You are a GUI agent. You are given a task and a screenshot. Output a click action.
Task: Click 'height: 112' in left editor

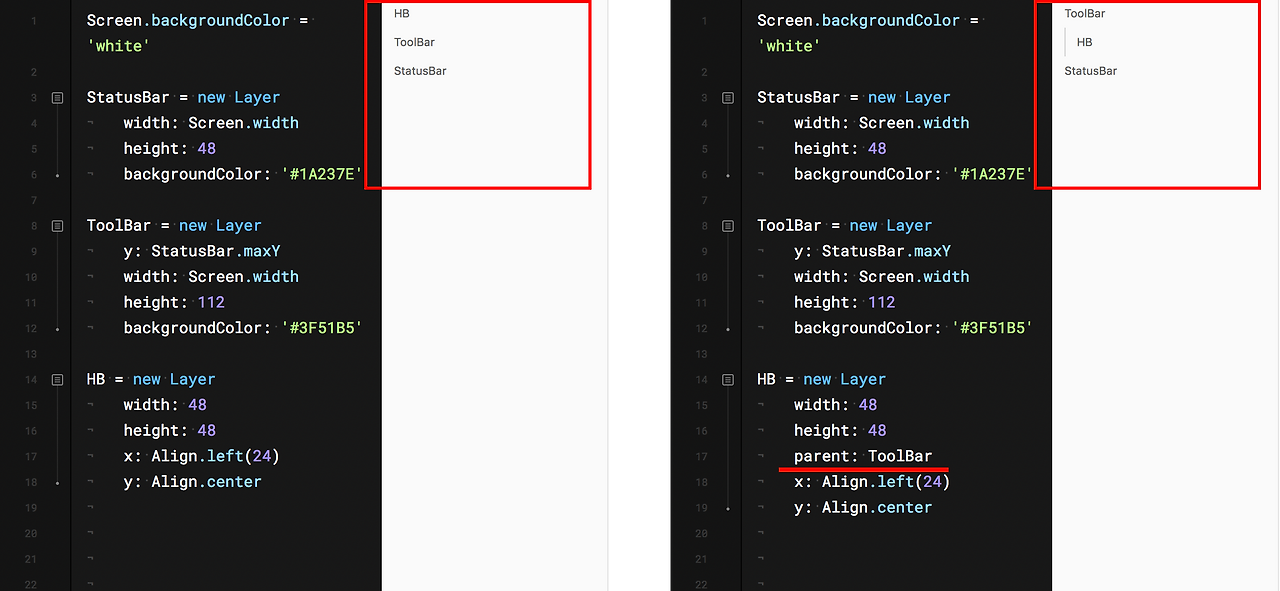tap(175, 302)
